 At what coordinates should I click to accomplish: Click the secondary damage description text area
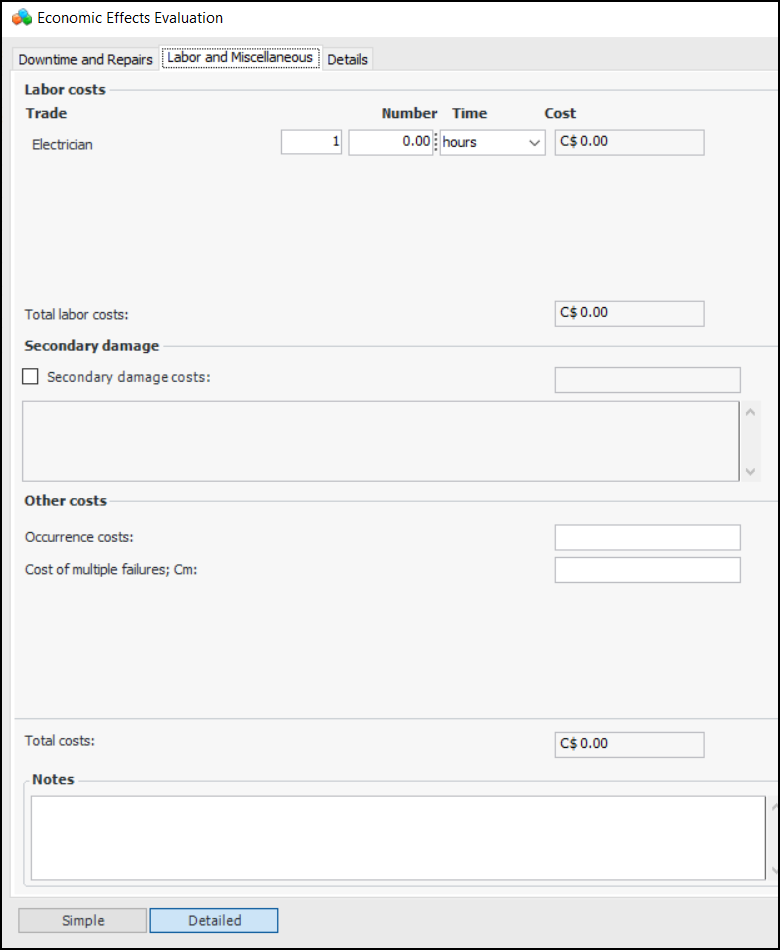pos(380,441)
